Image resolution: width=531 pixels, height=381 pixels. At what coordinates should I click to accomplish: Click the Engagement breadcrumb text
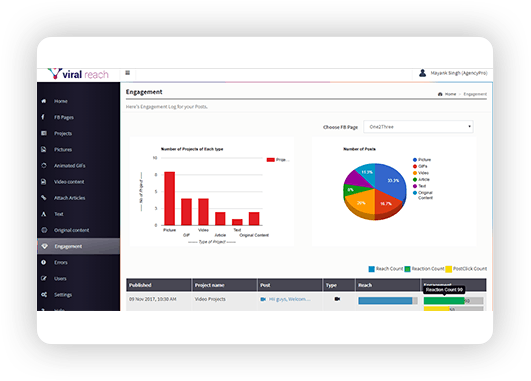(475, 94)
